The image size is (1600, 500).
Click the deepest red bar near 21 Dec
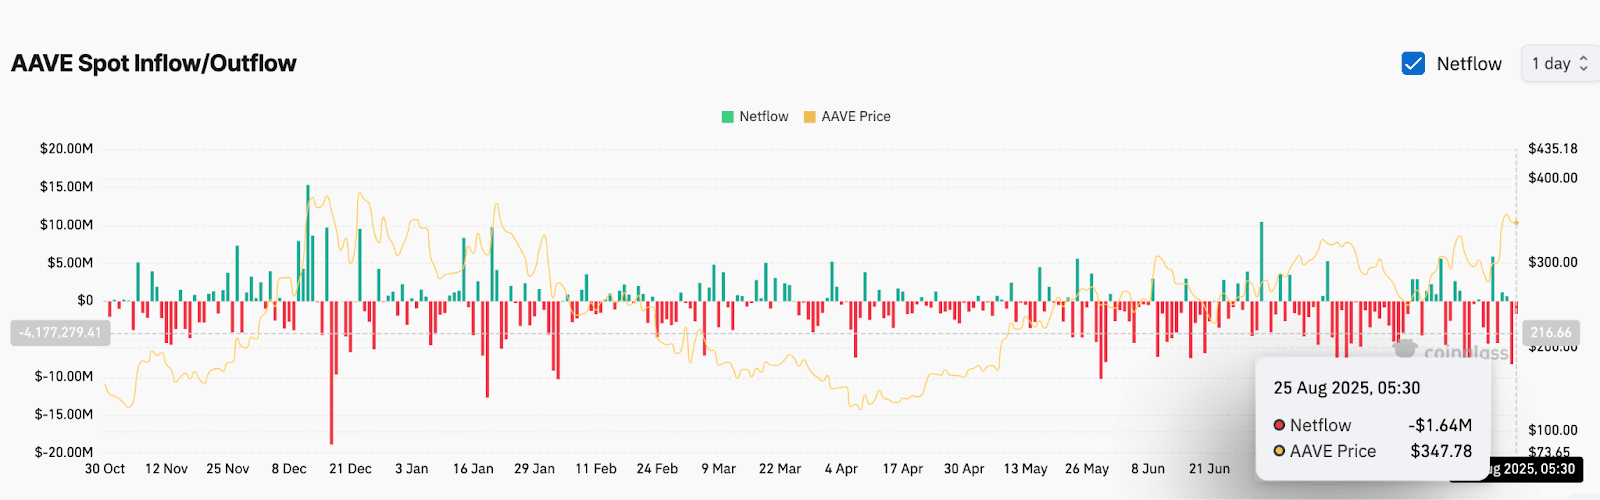tap(331, 372)
